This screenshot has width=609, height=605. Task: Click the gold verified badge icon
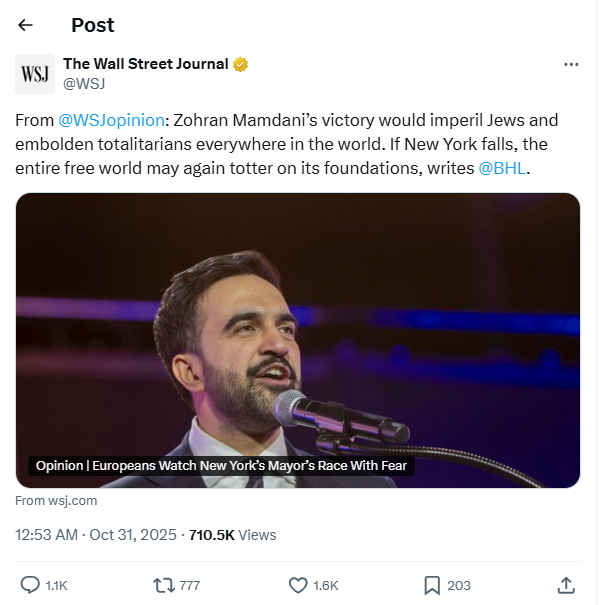pyautogui.click(x=241, y=65)
